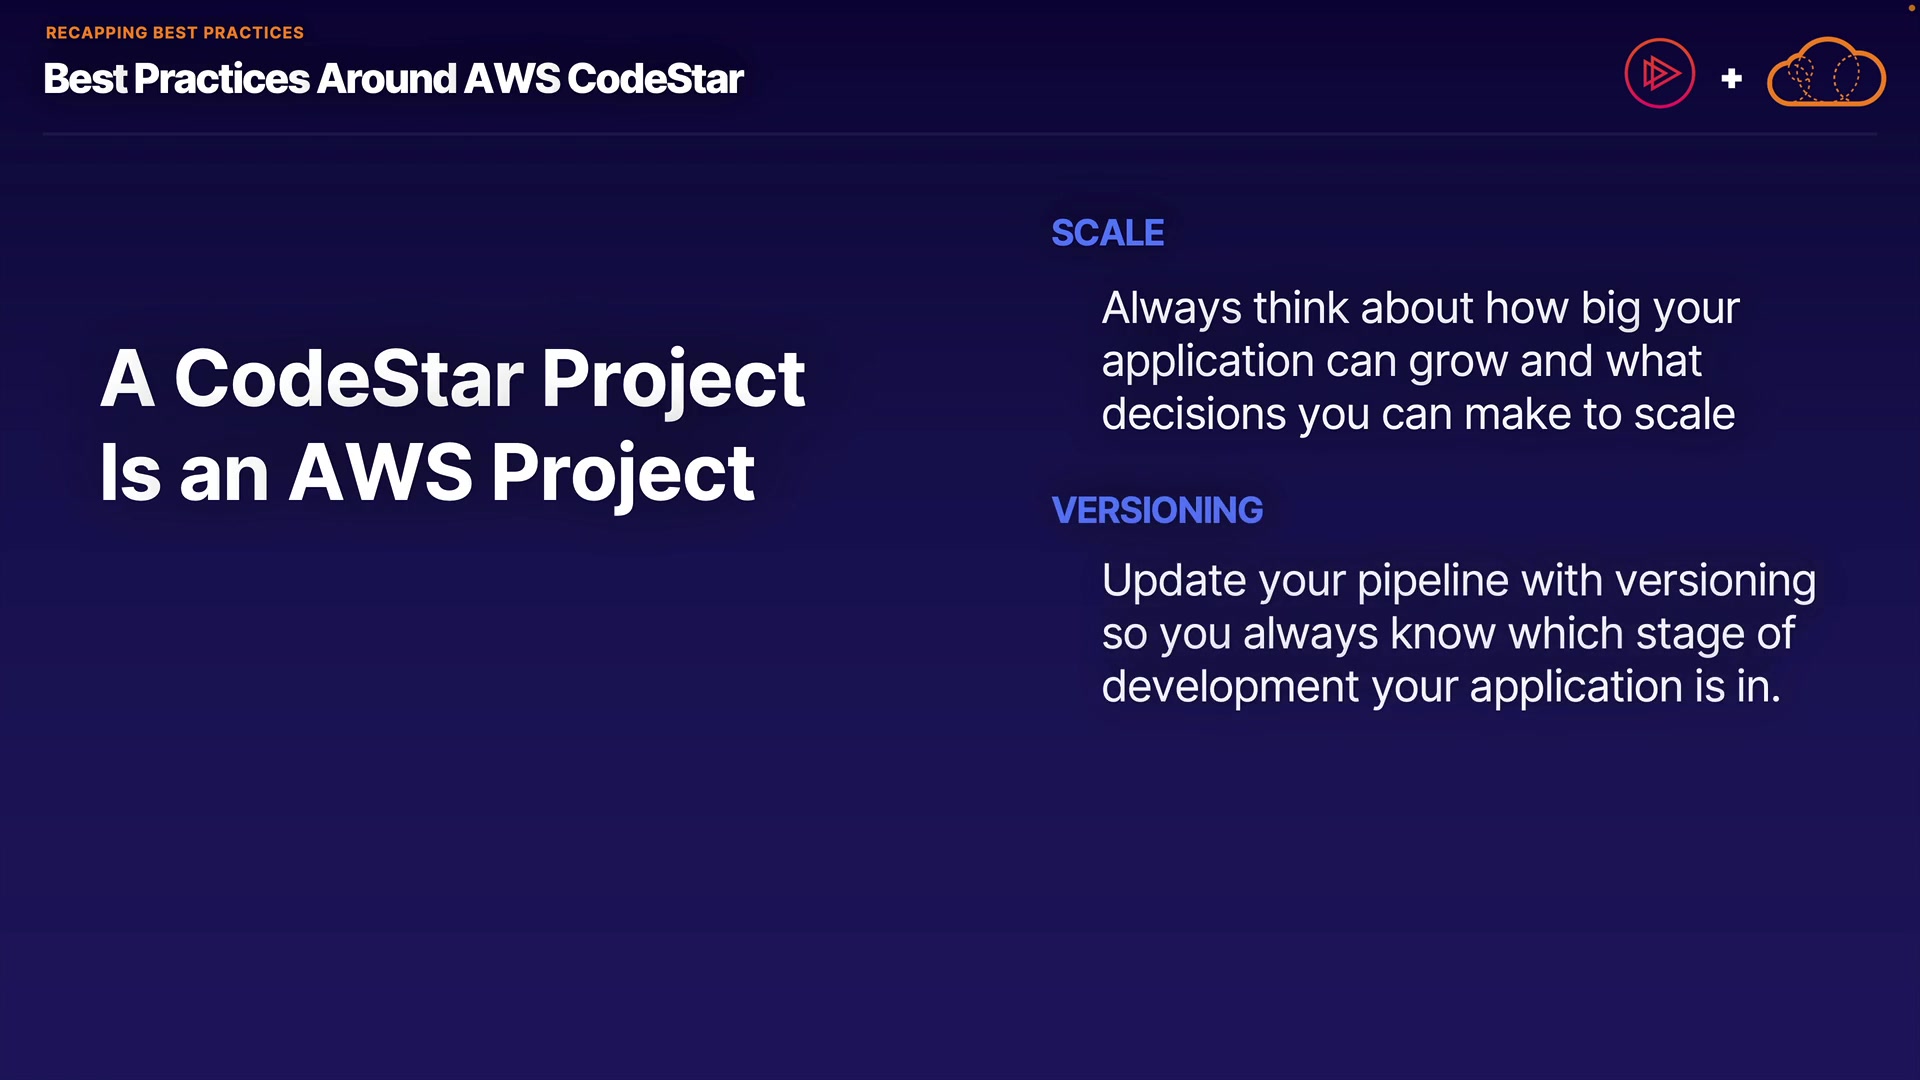
Task: Click the plus sign between the logos
Action: (x=1732, y=78)
